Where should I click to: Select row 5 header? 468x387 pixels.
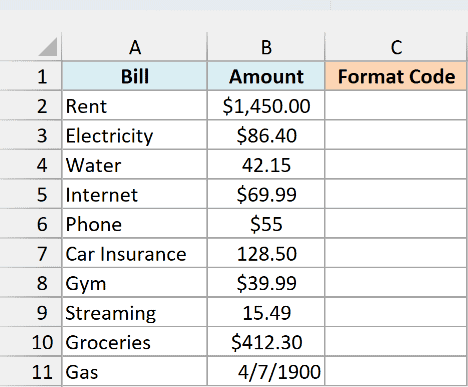click(x=31, y=194)
